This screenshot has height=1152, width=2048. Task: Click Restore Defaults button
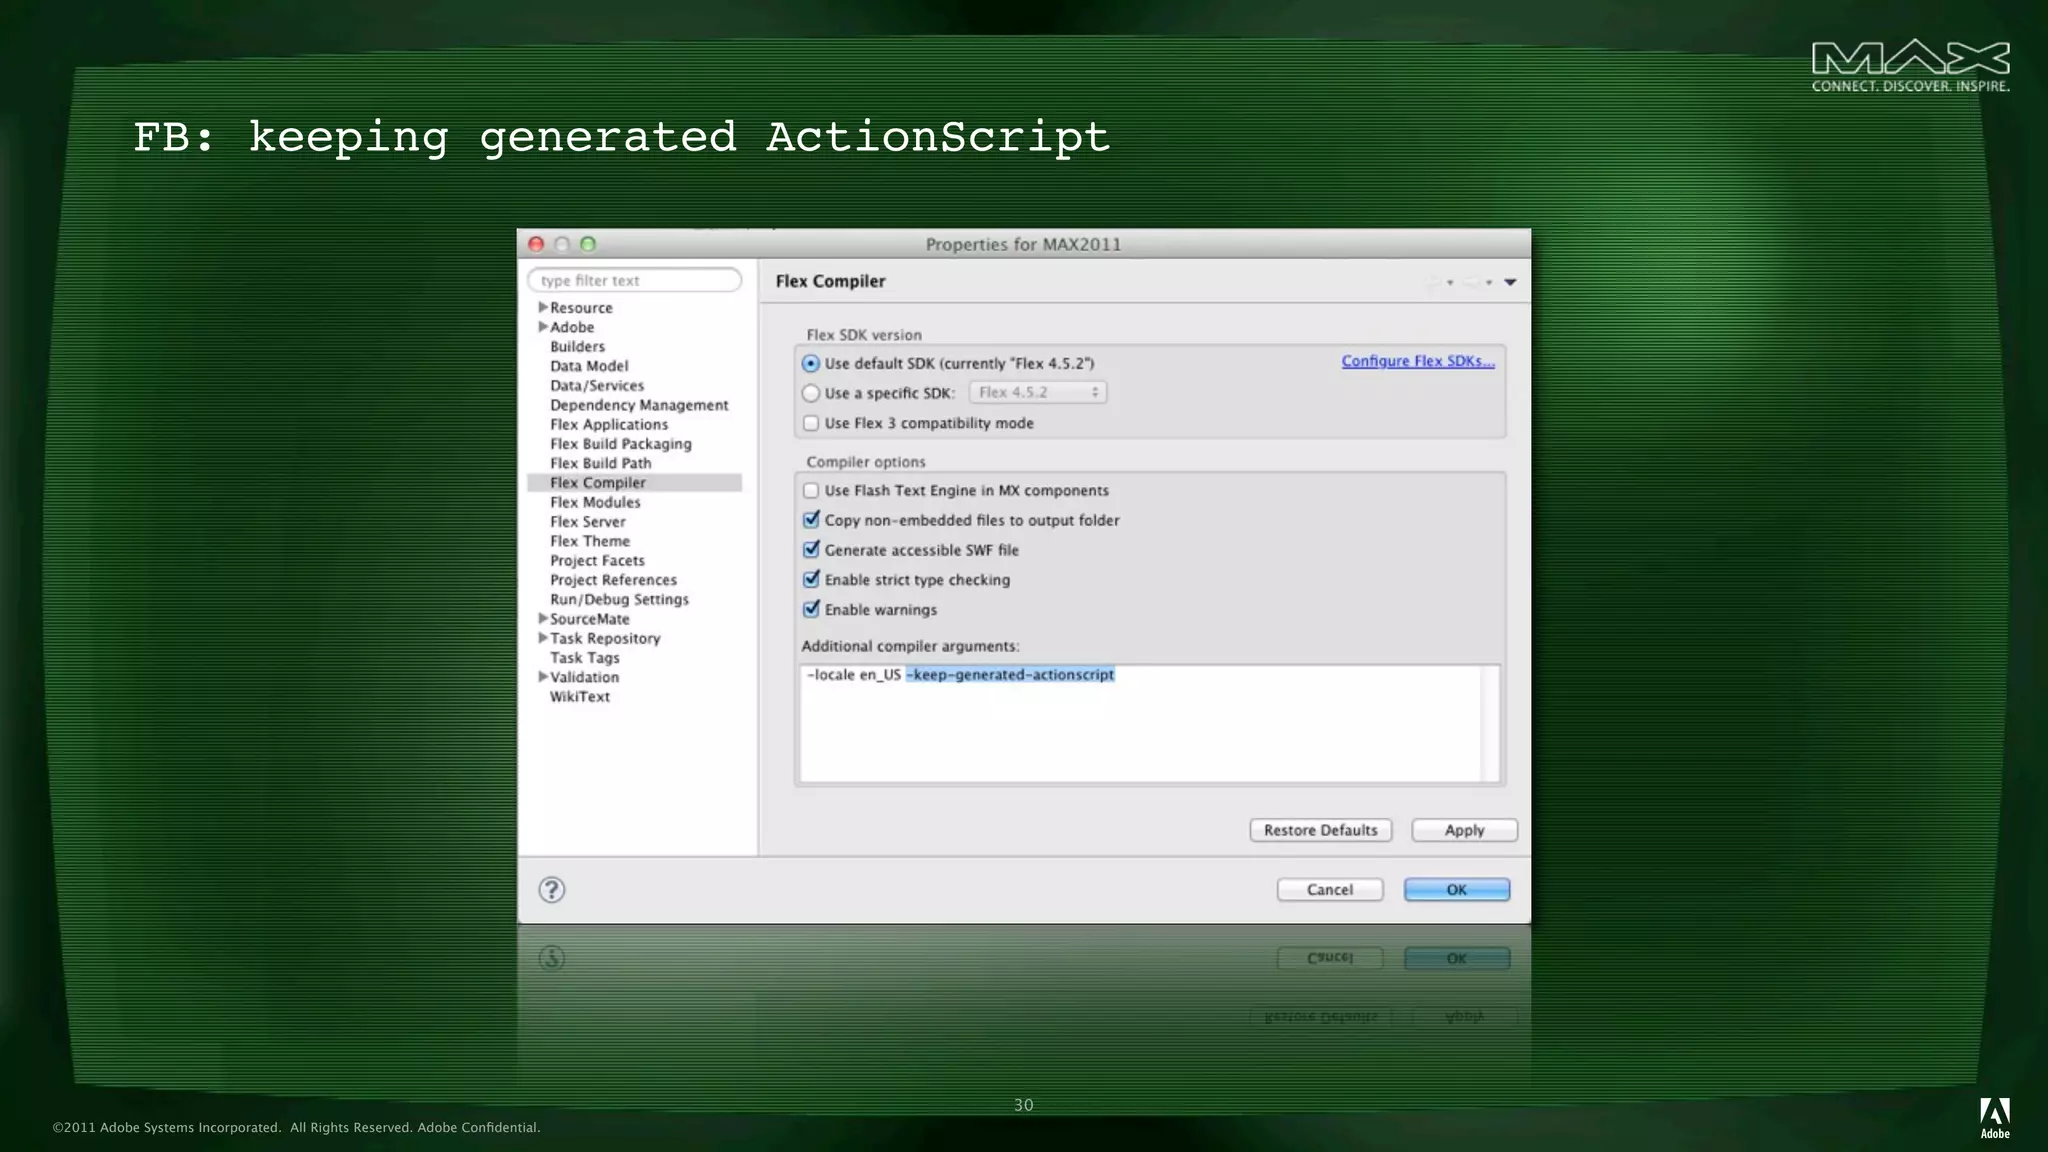click(1320, 830)
